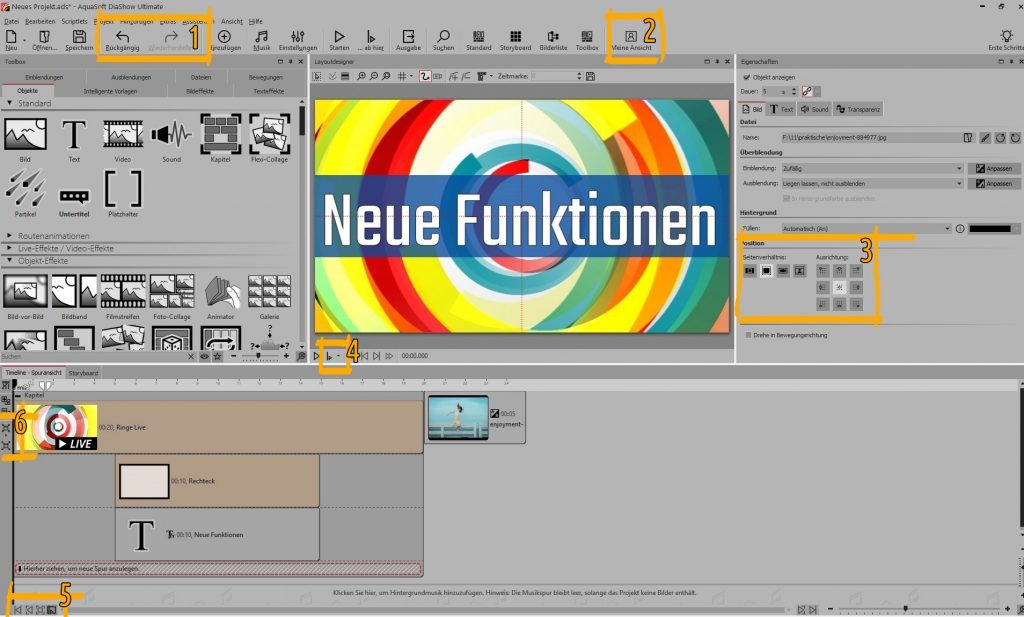This screenshot has width=1024, height=617.
Task: Choose the Kapitel object icon
Action: pos(220,135)
